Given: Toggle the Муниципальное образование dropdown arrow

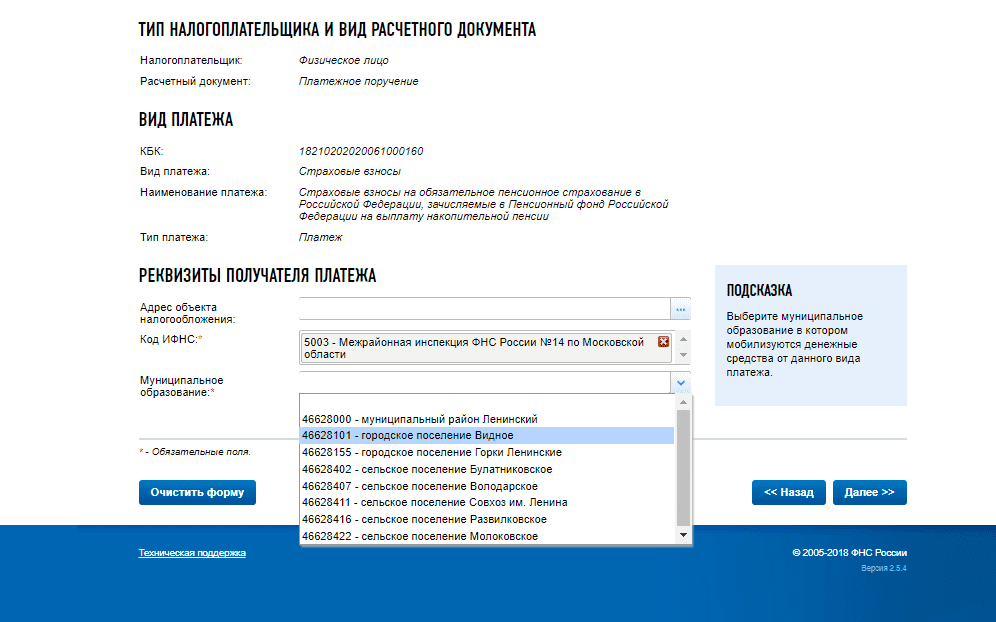Looking at the screenshot, I should [680, 383].
